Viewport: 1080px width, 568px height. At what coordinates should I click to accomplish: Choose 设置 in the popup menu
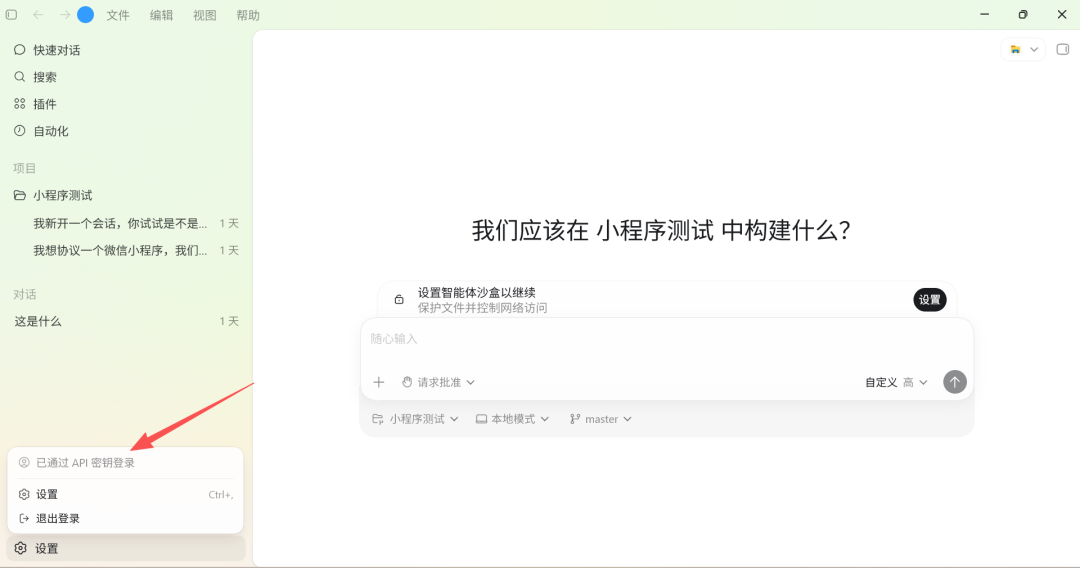coord(125,494)
